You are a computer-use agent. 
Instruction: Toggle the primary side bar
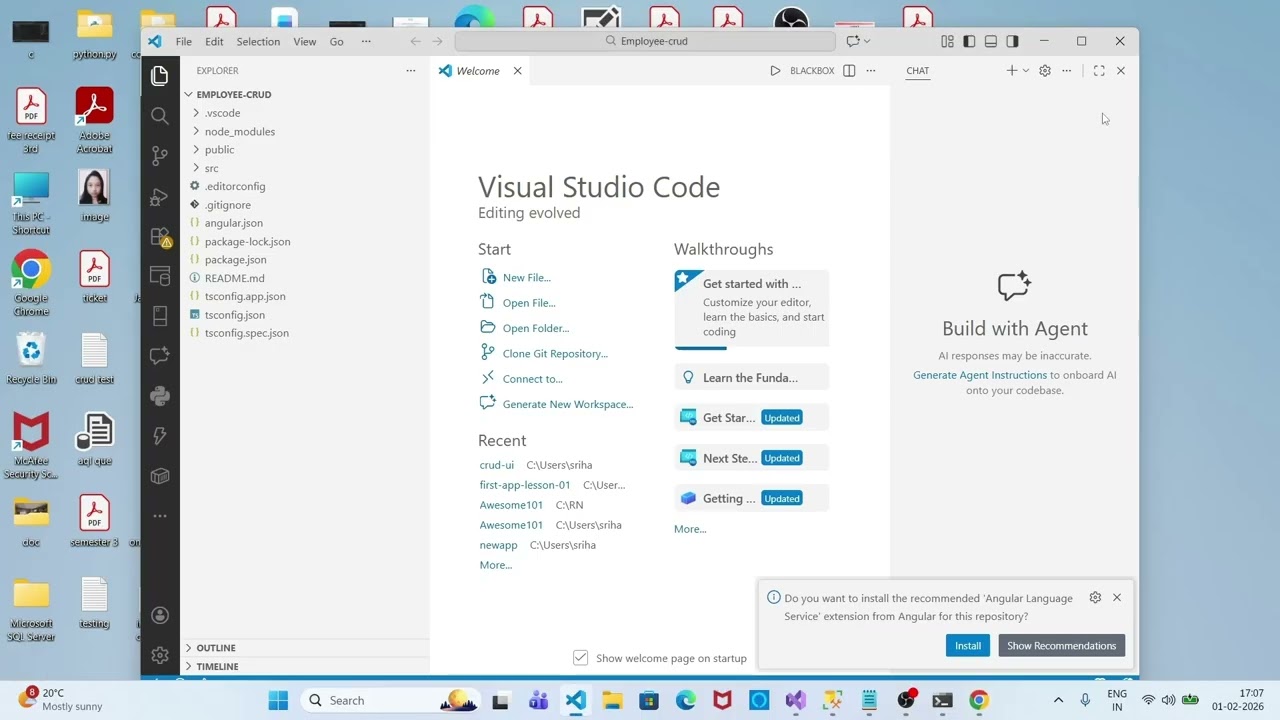click(x=969, y=41)
